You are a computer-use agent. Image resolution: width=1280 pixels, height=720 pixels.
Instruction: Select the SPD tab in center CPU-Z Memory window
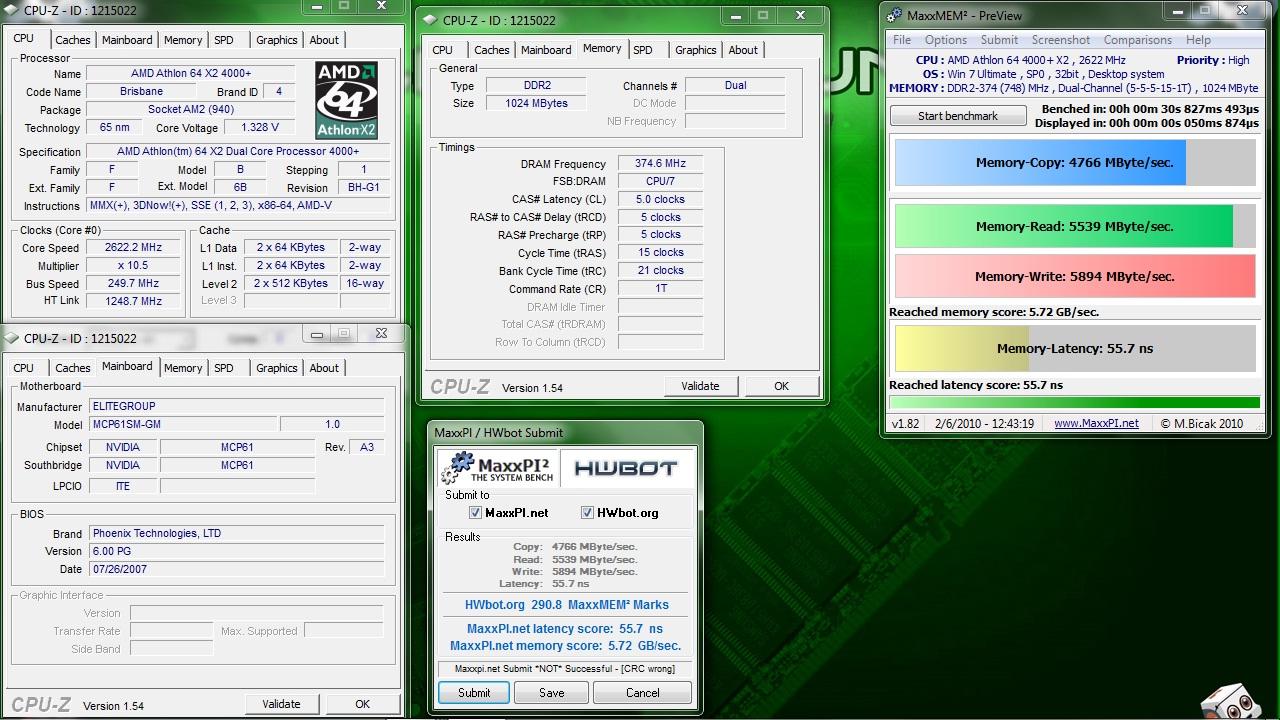(643, 50)
